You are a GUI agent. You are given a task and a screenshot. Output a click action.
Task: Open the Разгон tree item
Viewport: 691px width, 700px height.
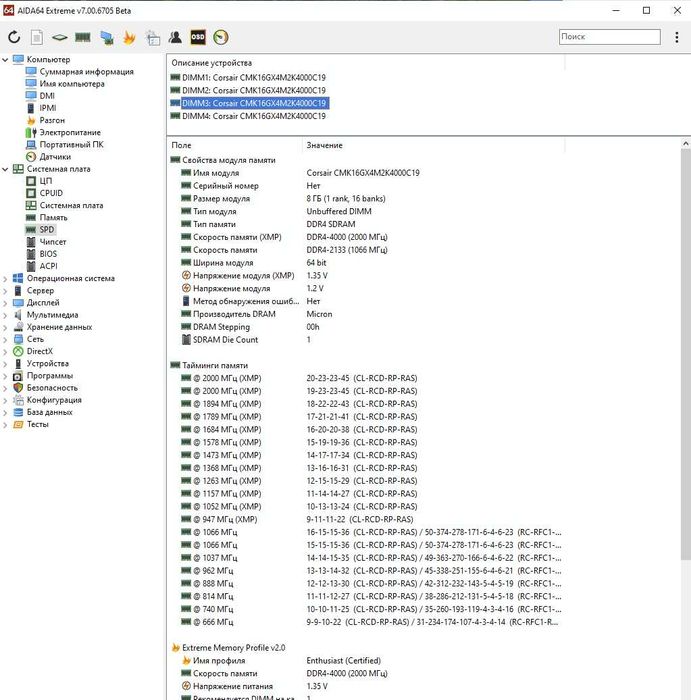coord(52,120)
